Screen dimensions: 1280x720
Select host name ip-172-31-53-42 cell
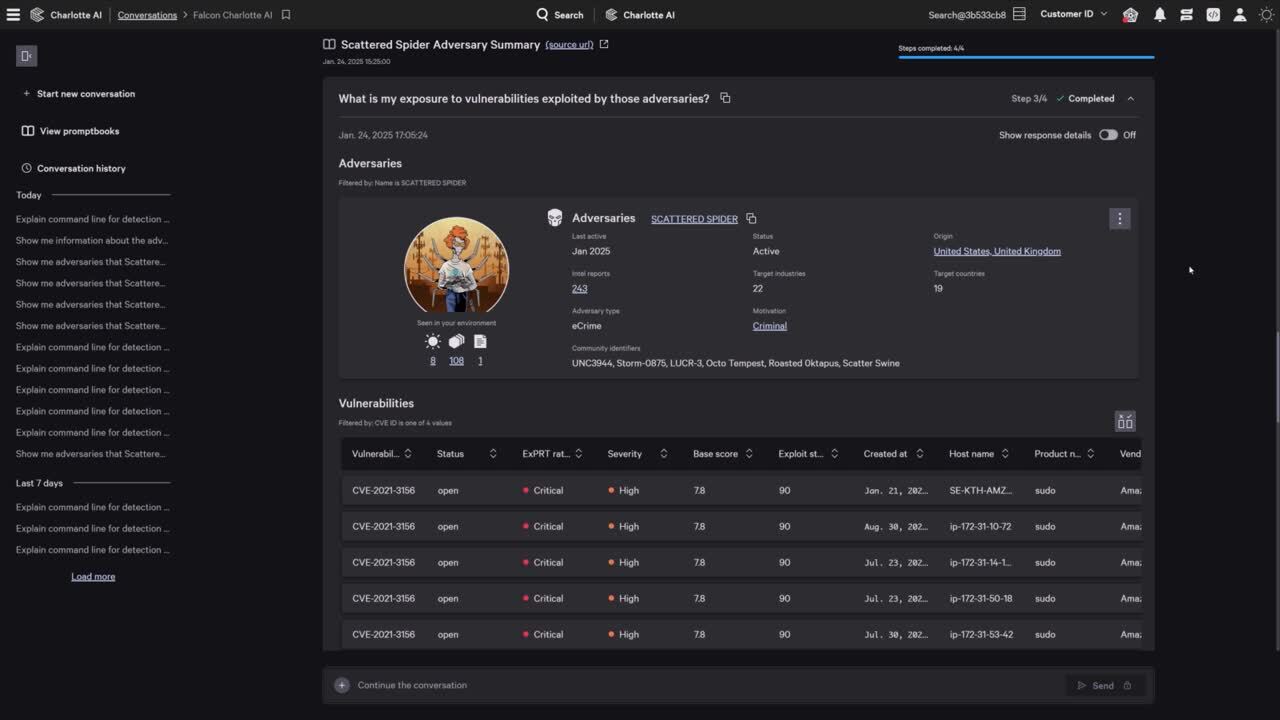981,635
